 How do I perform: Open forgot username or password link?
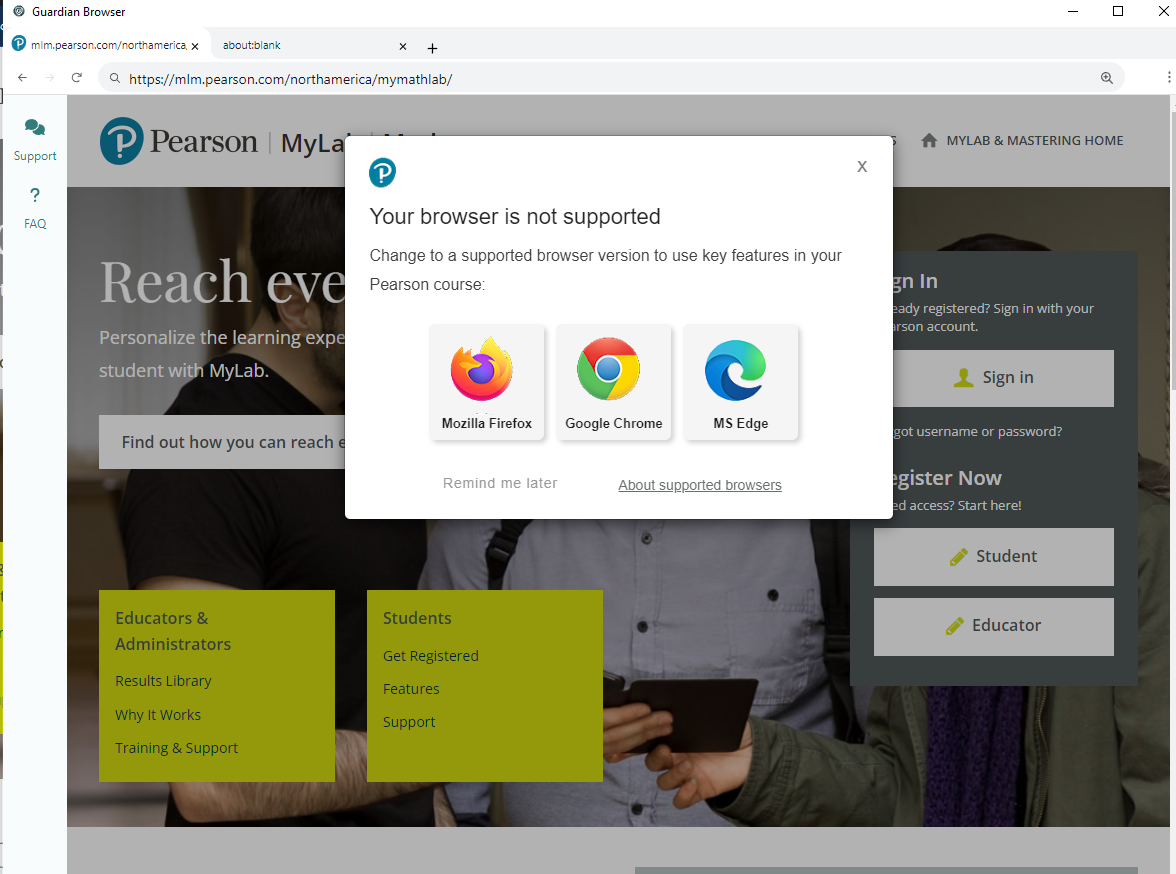click(977, 431)
